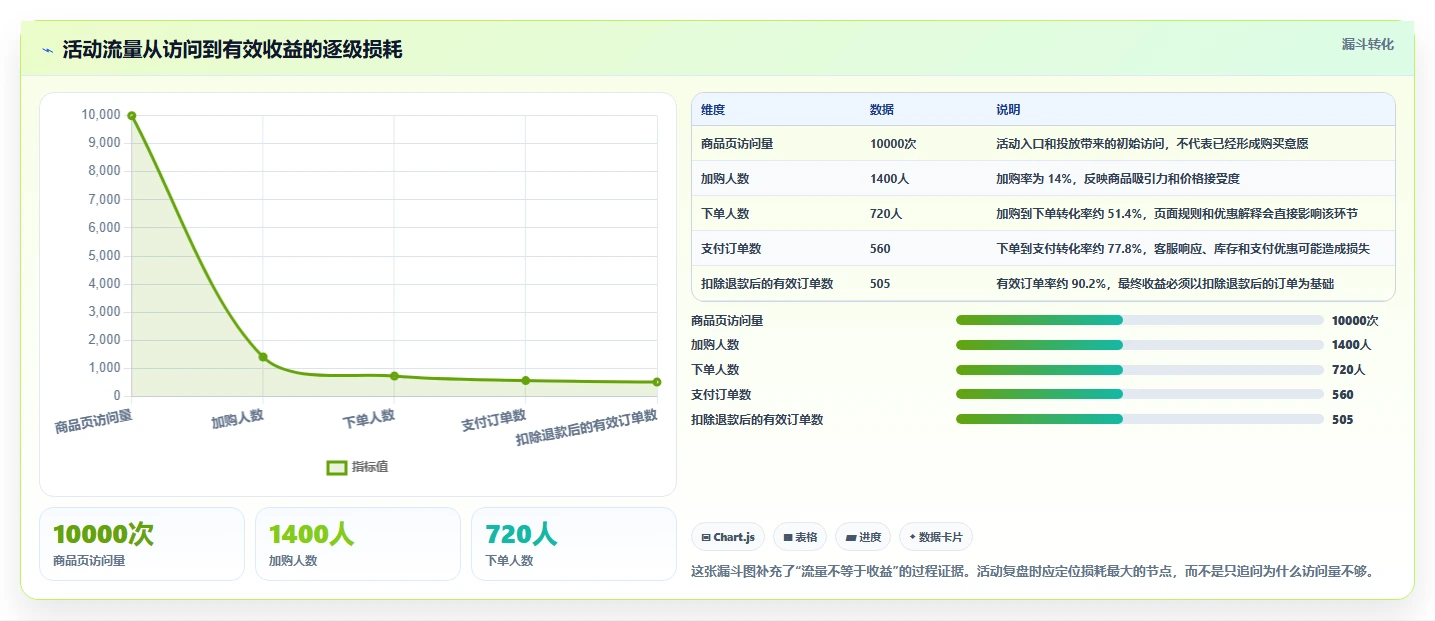Click the chart point for 下单人数
The width and height of the screenshot is (1435, 621).
coord(394,376)
